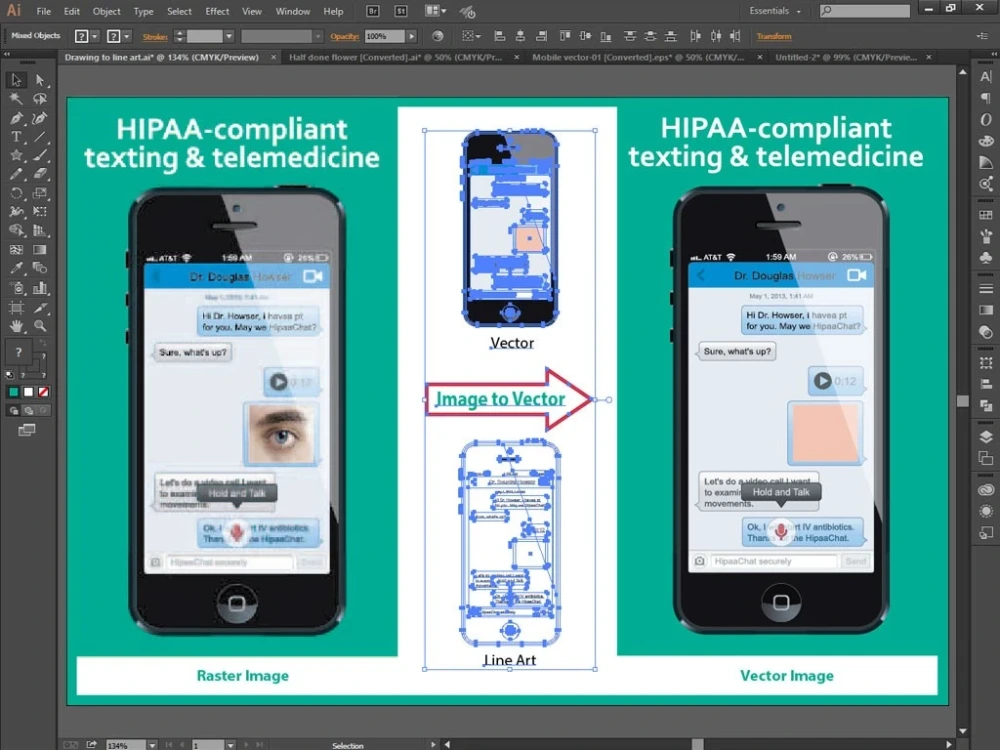This screenshot has height=750, width=1000.
Task: Open the Arrange Documents dropdown
Action: point(436,11)
